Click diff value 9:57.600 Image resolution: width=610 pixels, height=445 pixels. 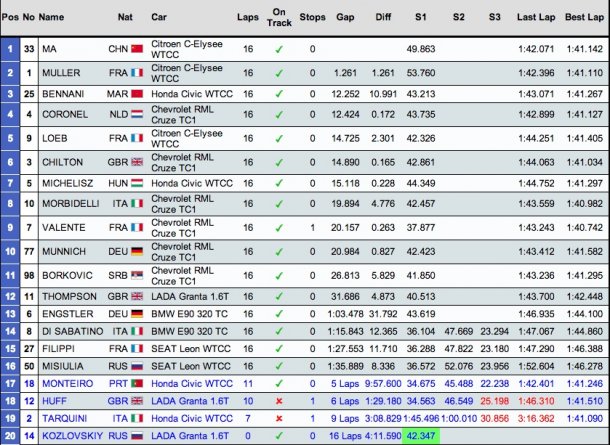(383, 384)
